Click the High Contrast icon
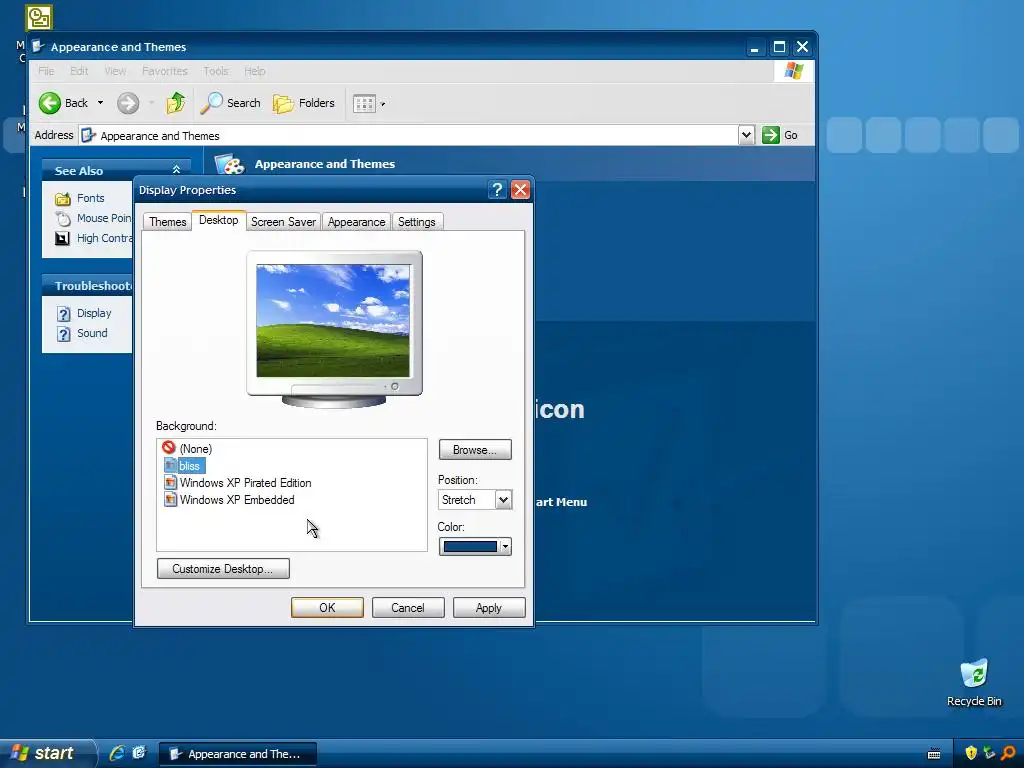 click(x=63, y=238)
